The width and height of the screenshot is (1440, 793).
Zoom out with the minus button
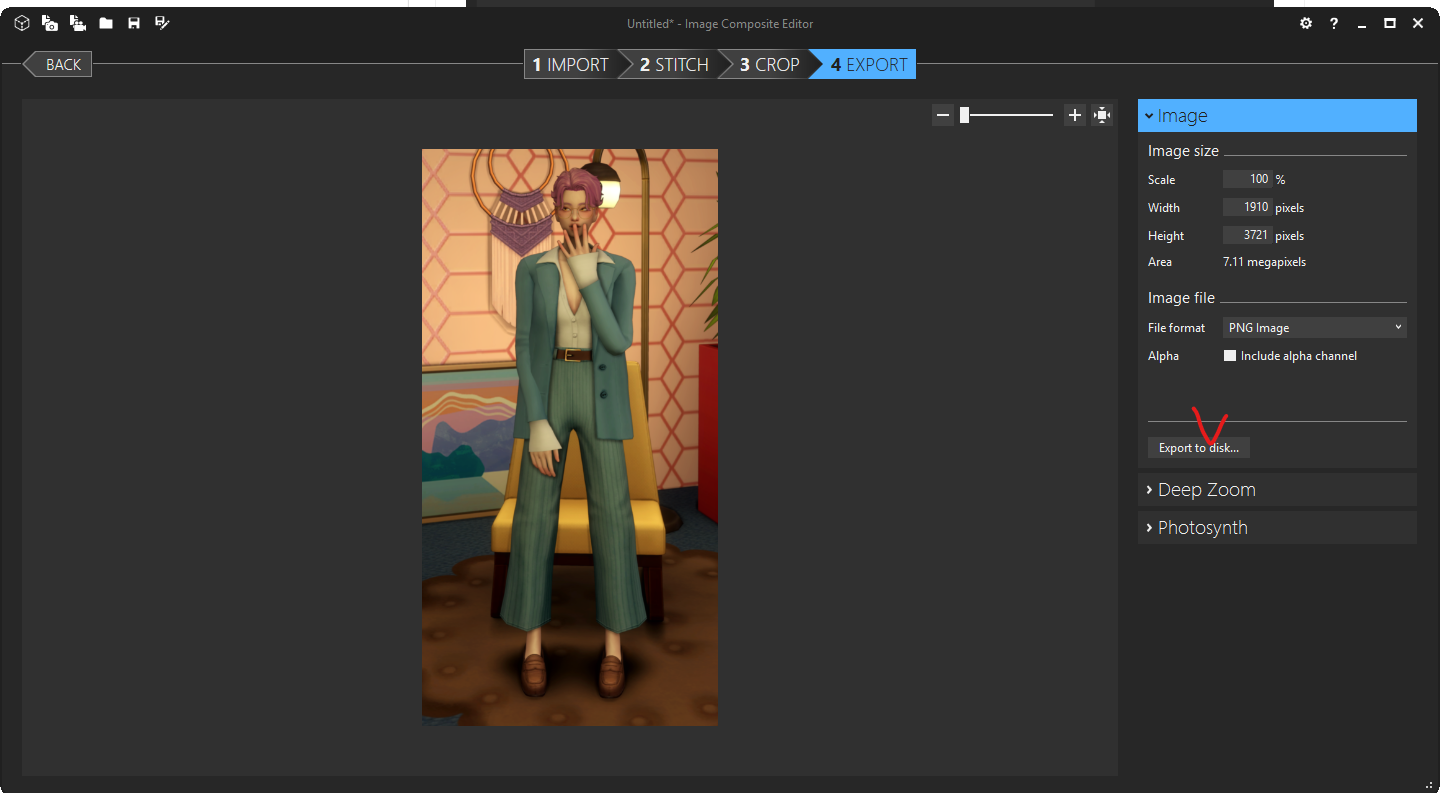tap(942, 115)
